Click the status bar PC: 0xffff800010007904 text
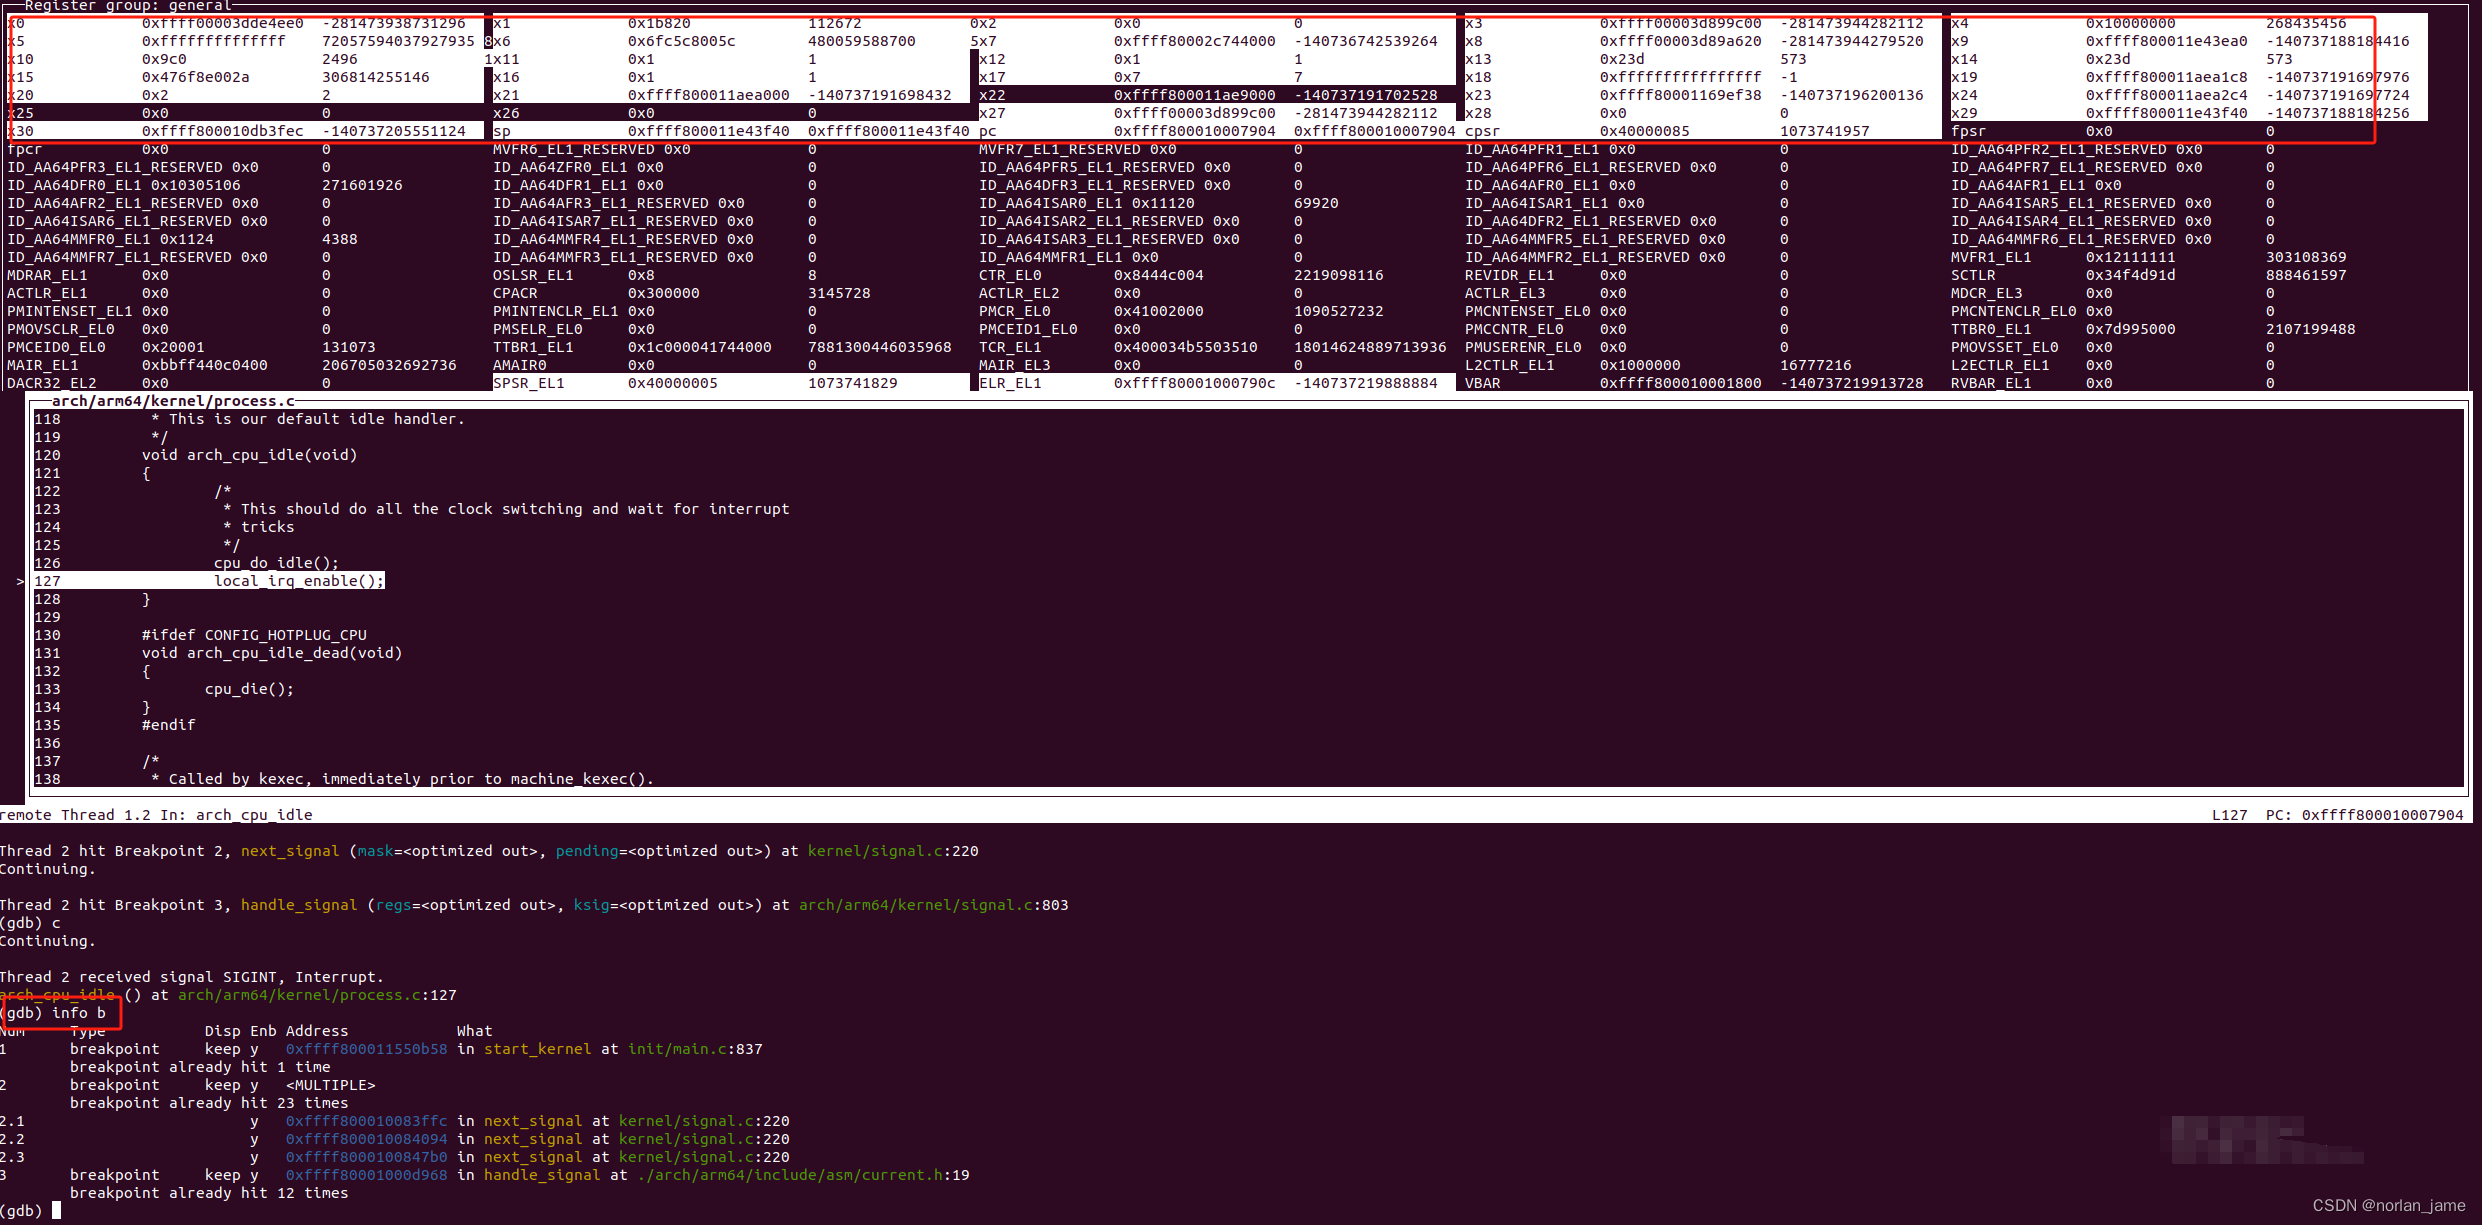The width and height of the screenshot is (2482, 1225). [x=2364, y=815]
